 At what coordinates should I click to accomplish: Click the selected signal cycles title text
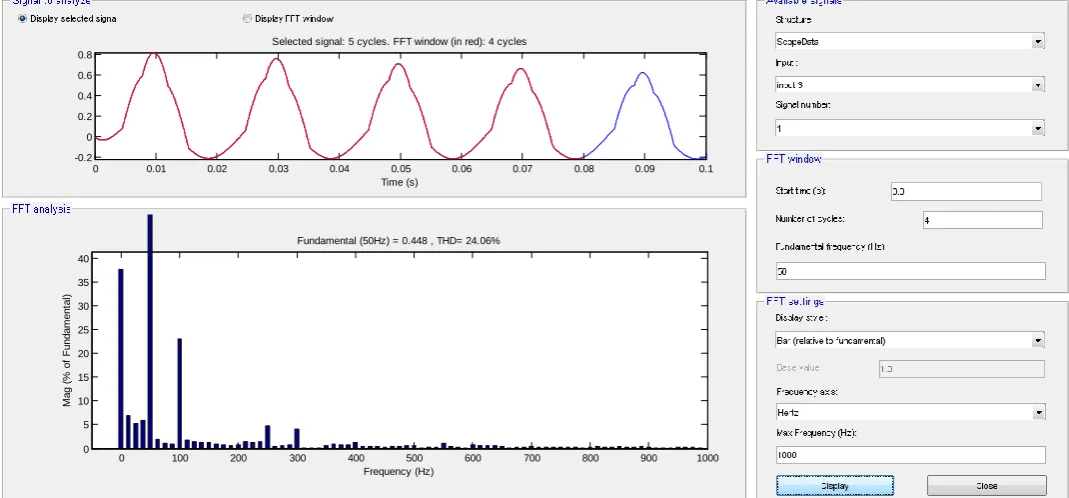[x=399, y=42]
